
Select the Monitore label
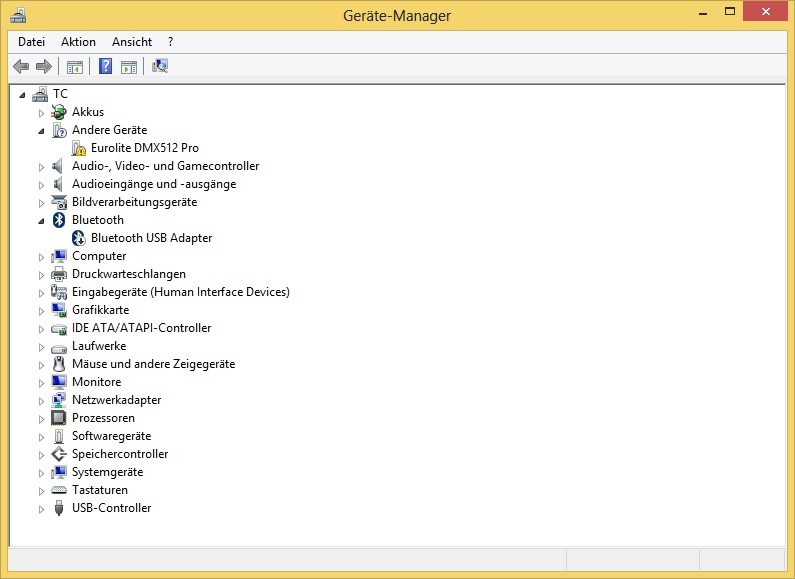[96, 382]
